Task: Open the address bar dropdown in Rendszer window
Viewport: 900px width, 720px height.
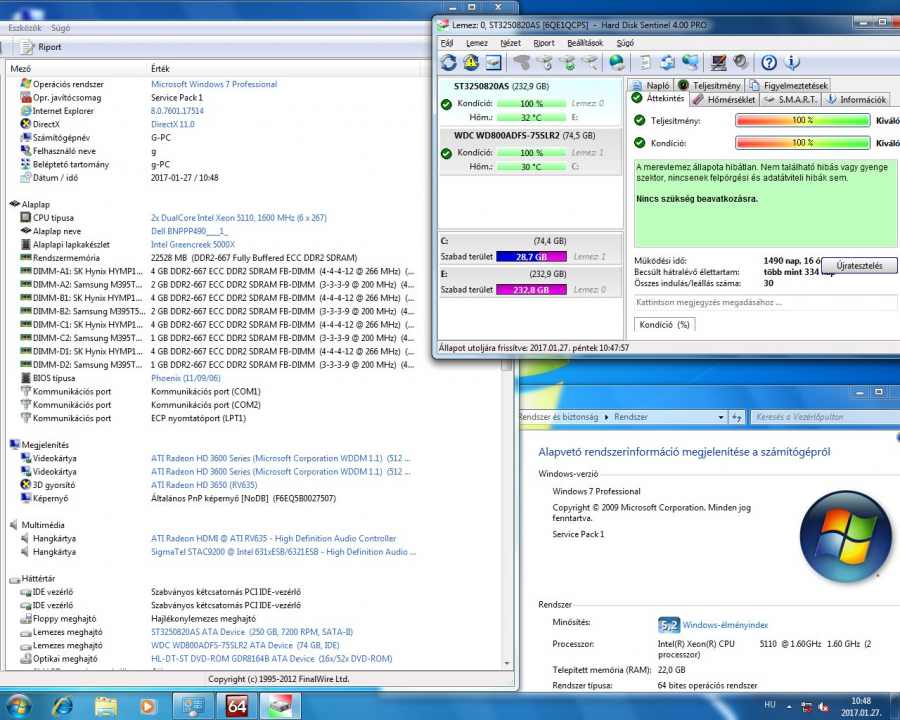Action: [721, 417]
